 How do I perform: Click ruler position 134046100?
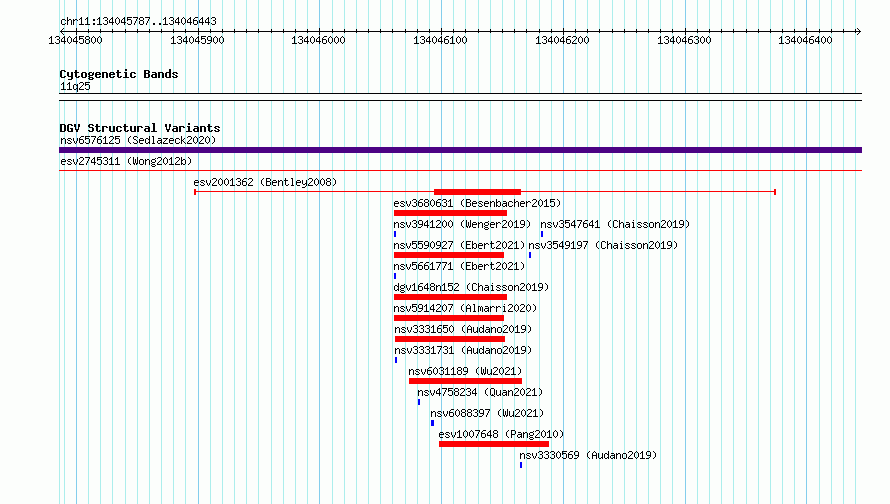click(x=440, y=40)
